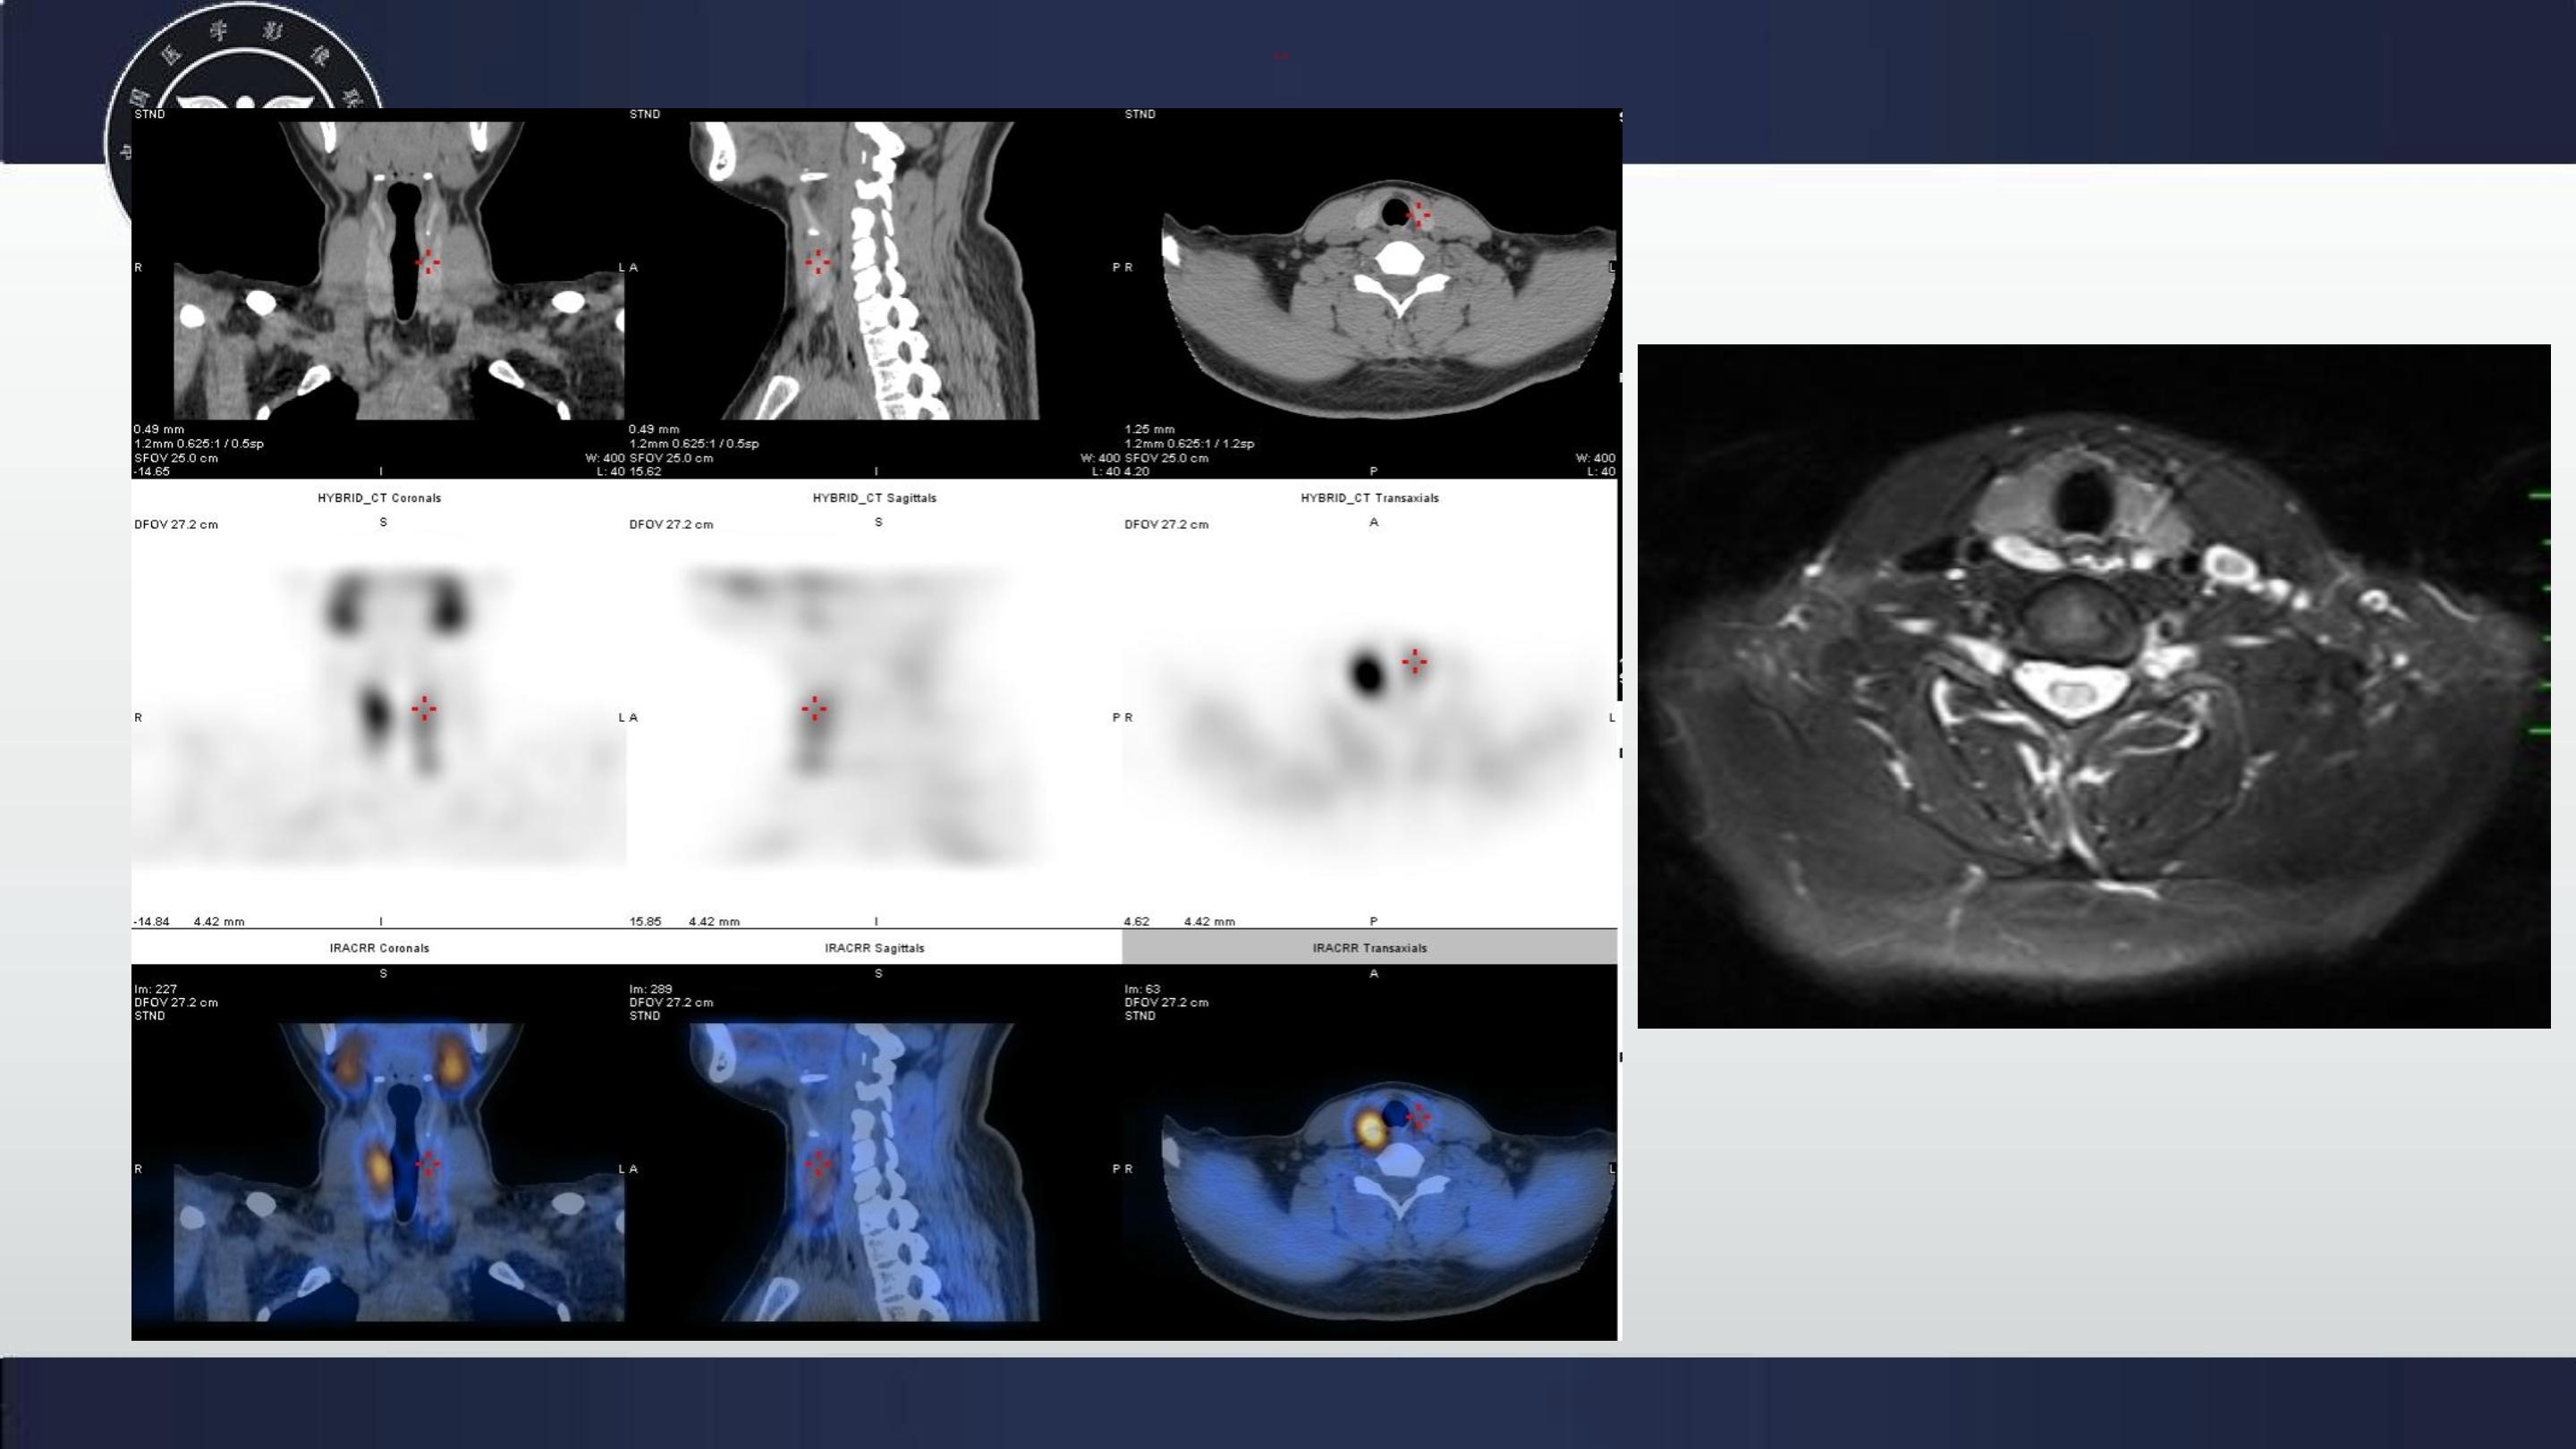Click the red crosshair in fused sagittal view
The image size is (2576, 1449).
coord(817,1163)
